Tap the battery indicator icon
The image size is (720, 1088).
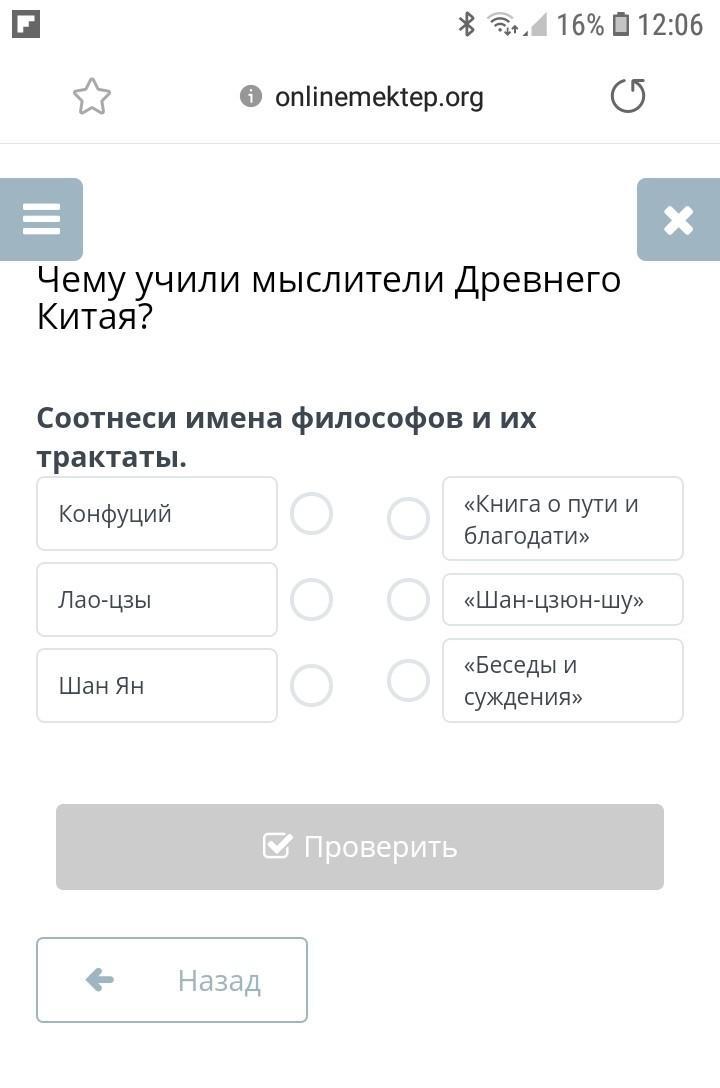pos(621,24)
